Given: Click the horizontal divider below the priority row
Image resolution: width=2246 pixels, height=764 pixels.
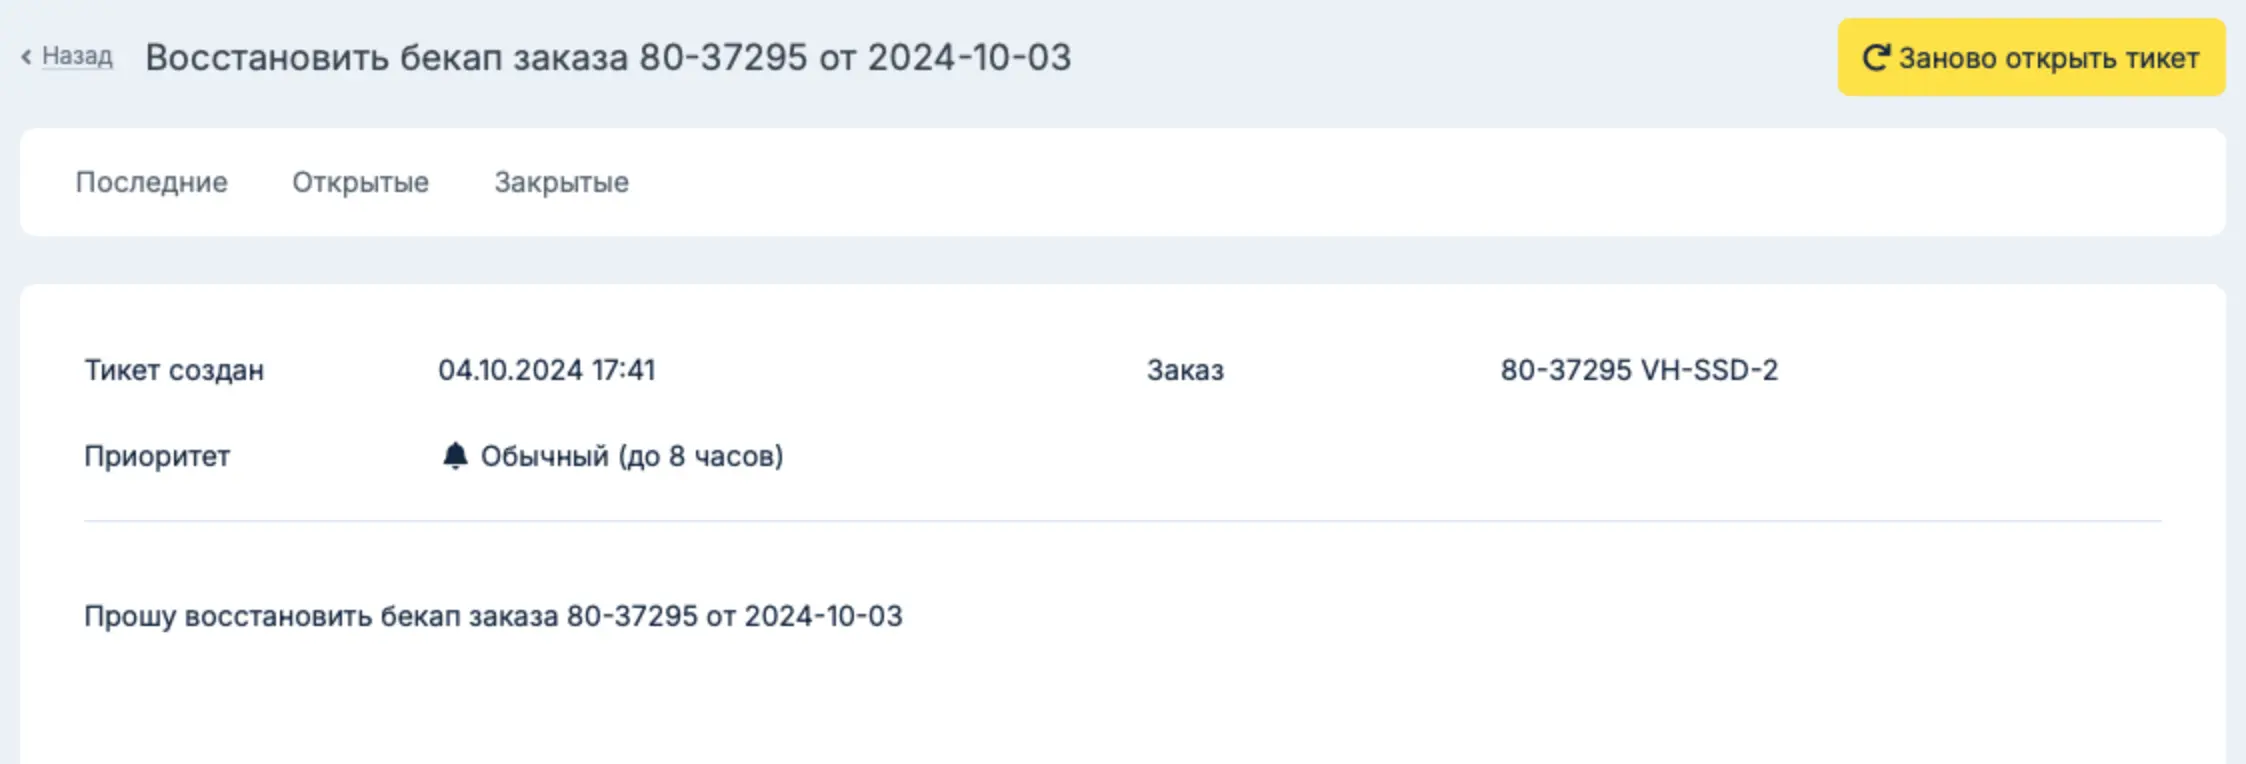Looking at the screenshot, I should 1122,521.
